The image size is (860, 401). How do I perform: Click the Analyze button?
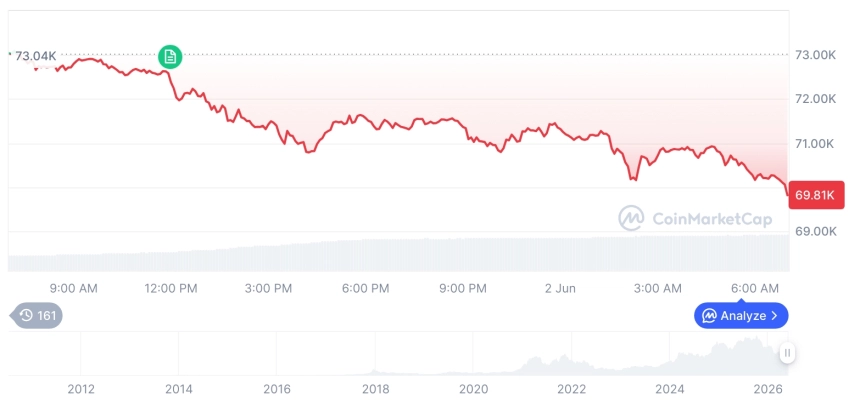[x=741, y=316]
